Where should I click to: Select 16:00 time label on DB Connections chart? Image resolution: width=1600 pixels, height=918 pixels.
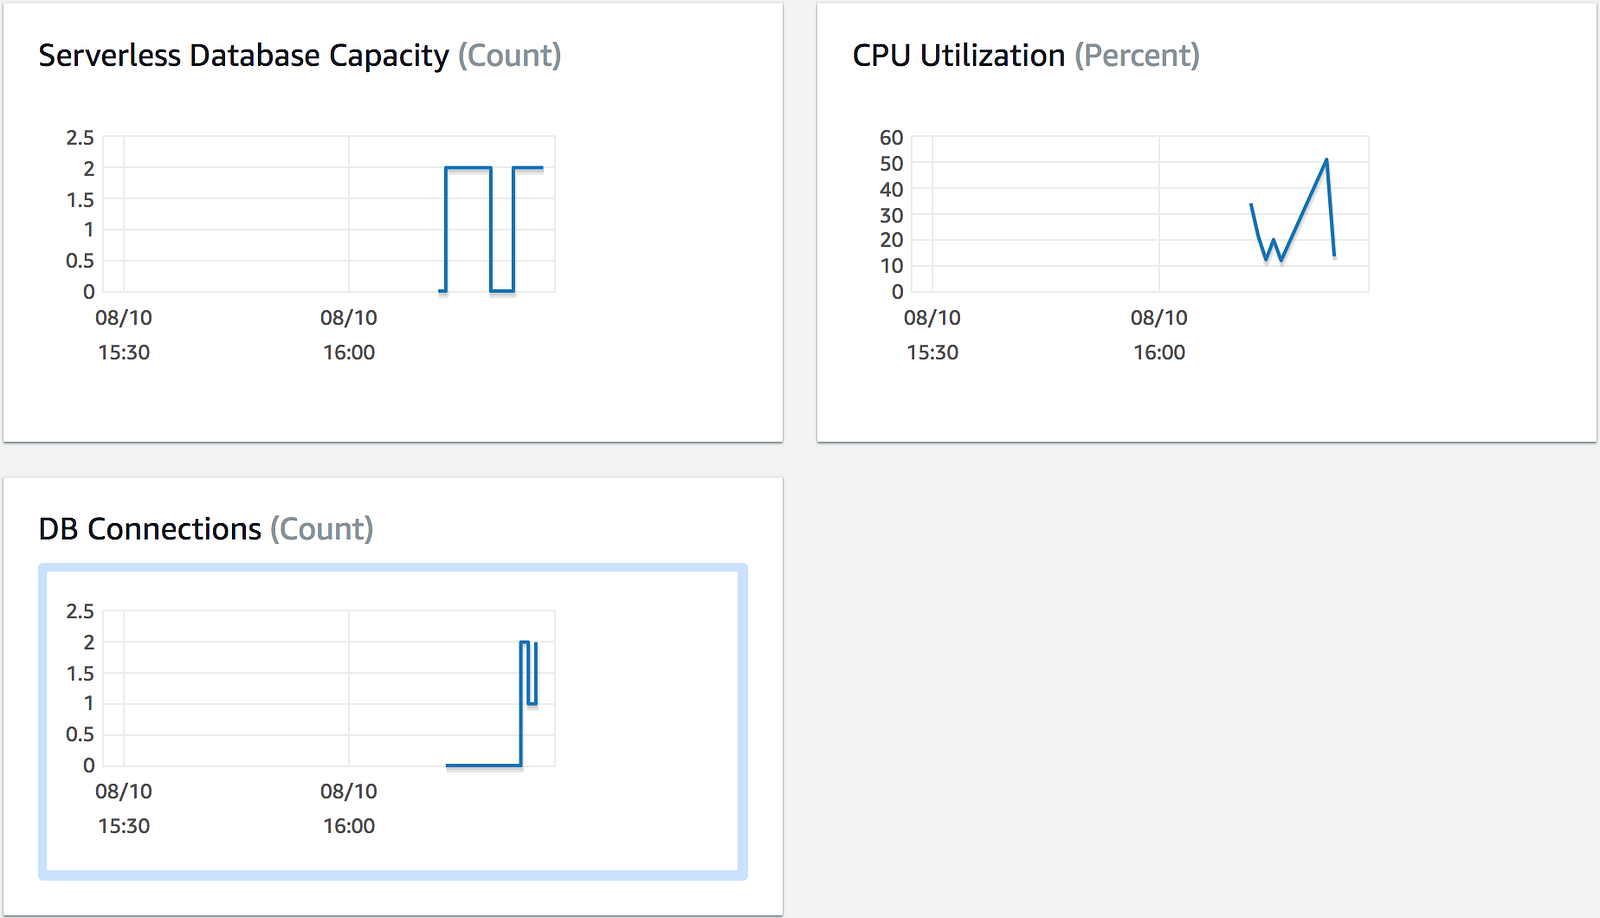click(349, 826)
